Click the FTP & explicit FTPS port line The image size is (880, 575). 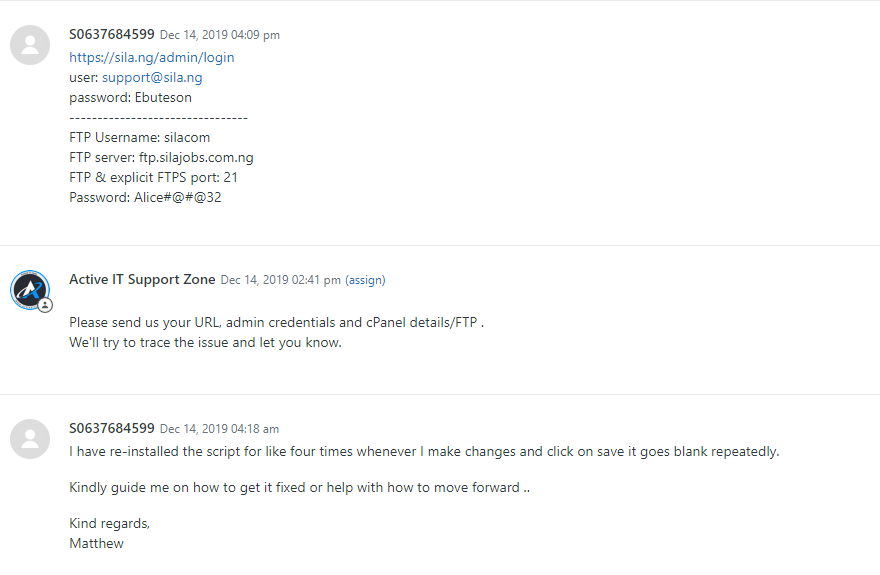pyautogui.click(x=153, y=177)
